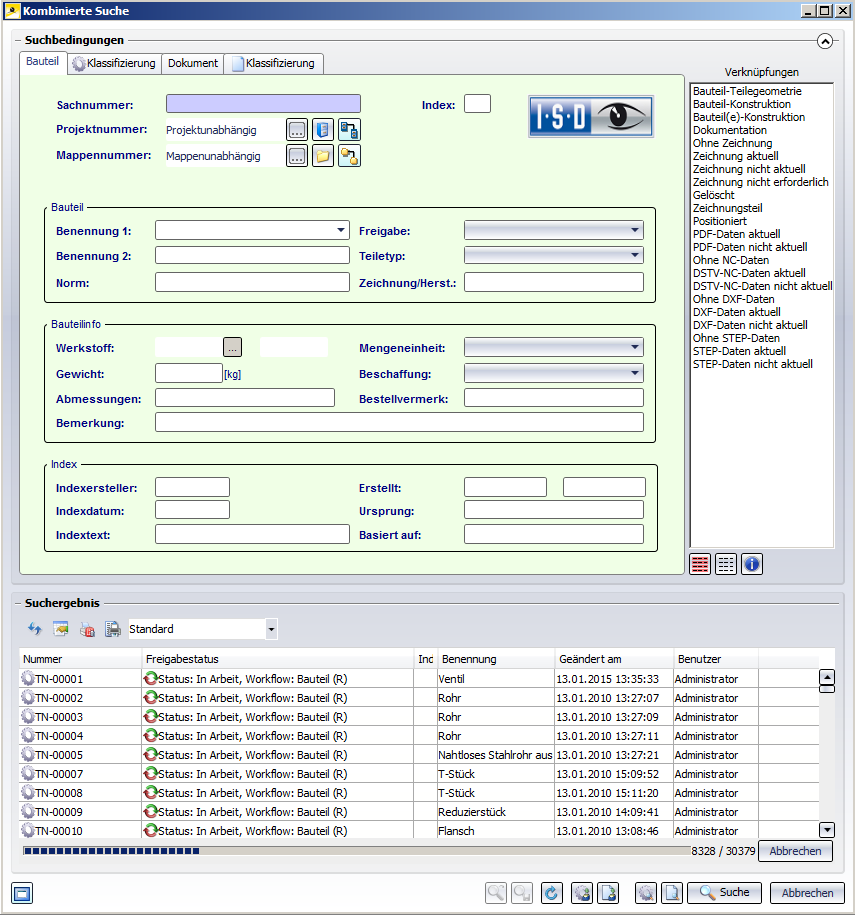Select 'PDF-Daten aktuell' in Verknüpfungen list

736,234
